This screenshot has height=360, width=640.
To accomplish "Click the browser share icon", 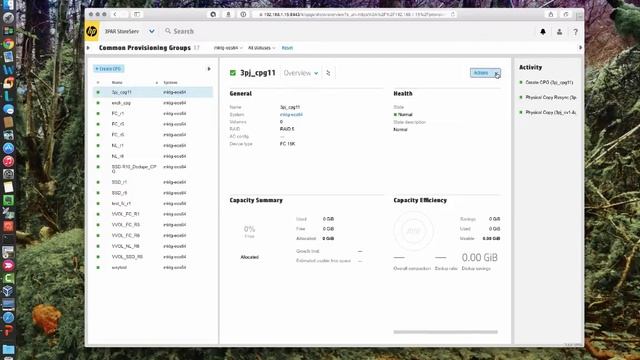I will [x=551, y=14].
